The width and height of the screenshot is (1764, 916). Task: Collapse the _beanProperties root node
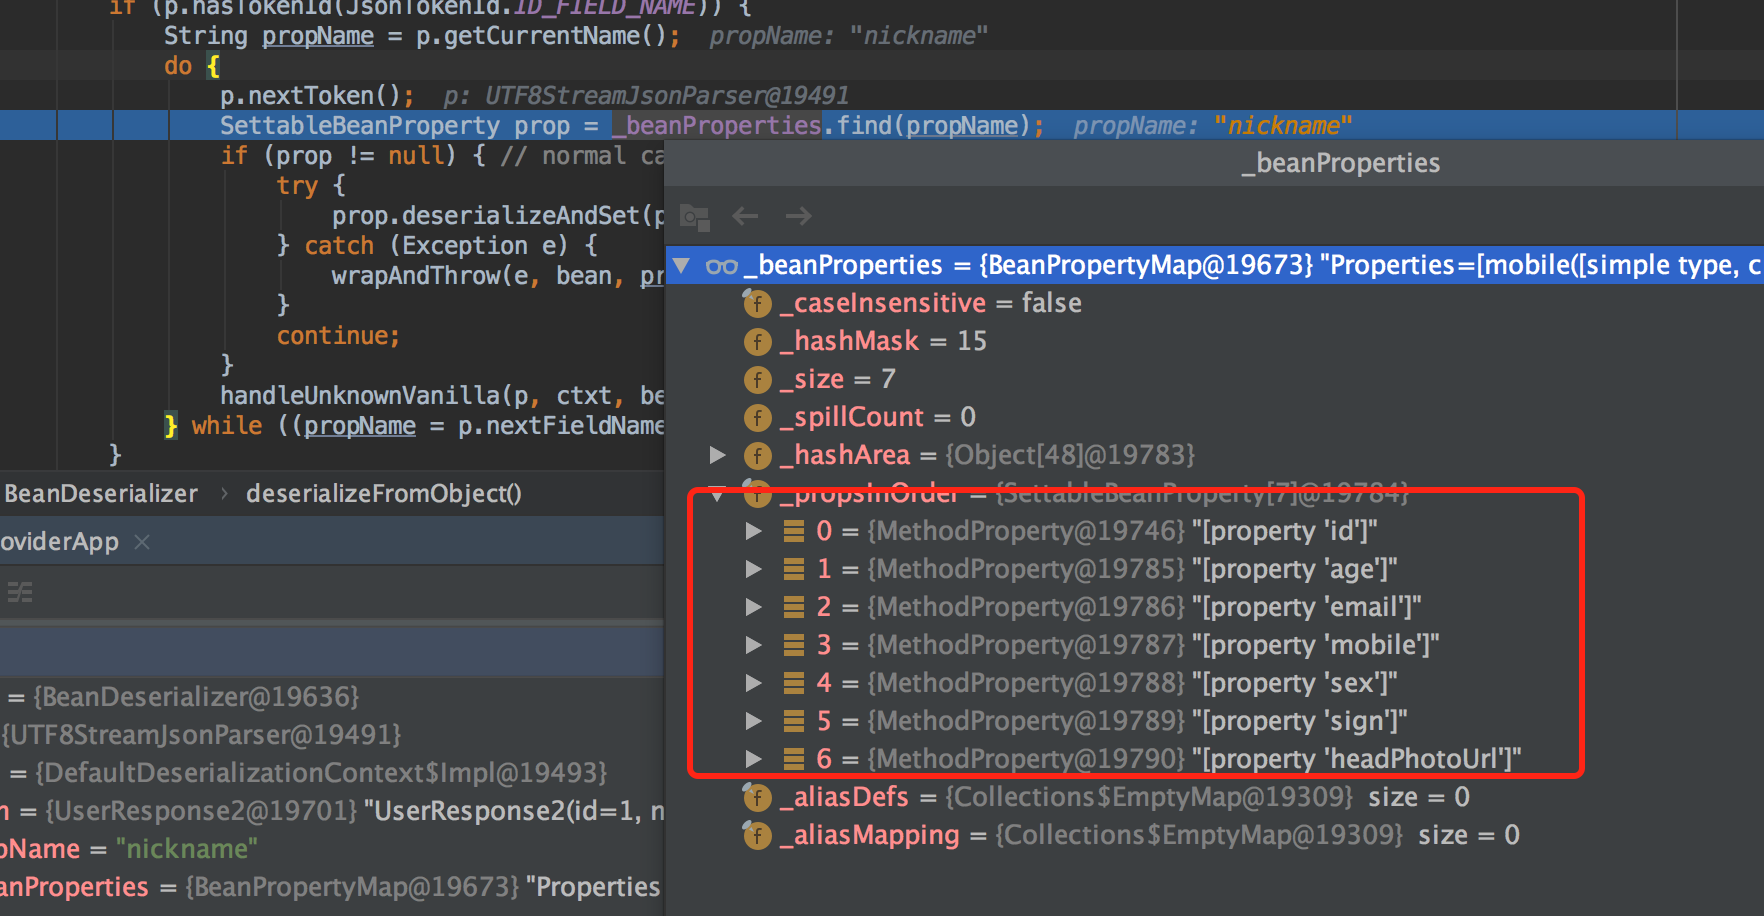682,265
